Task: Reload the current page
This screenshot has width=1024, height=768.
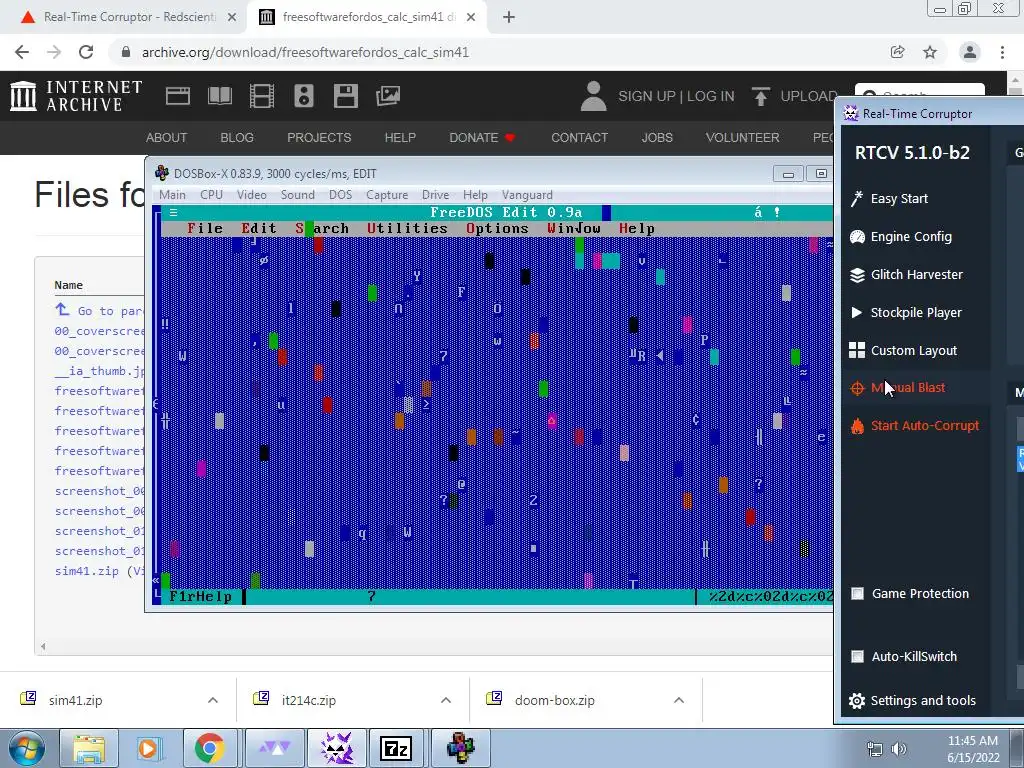Action: [86, 52]
